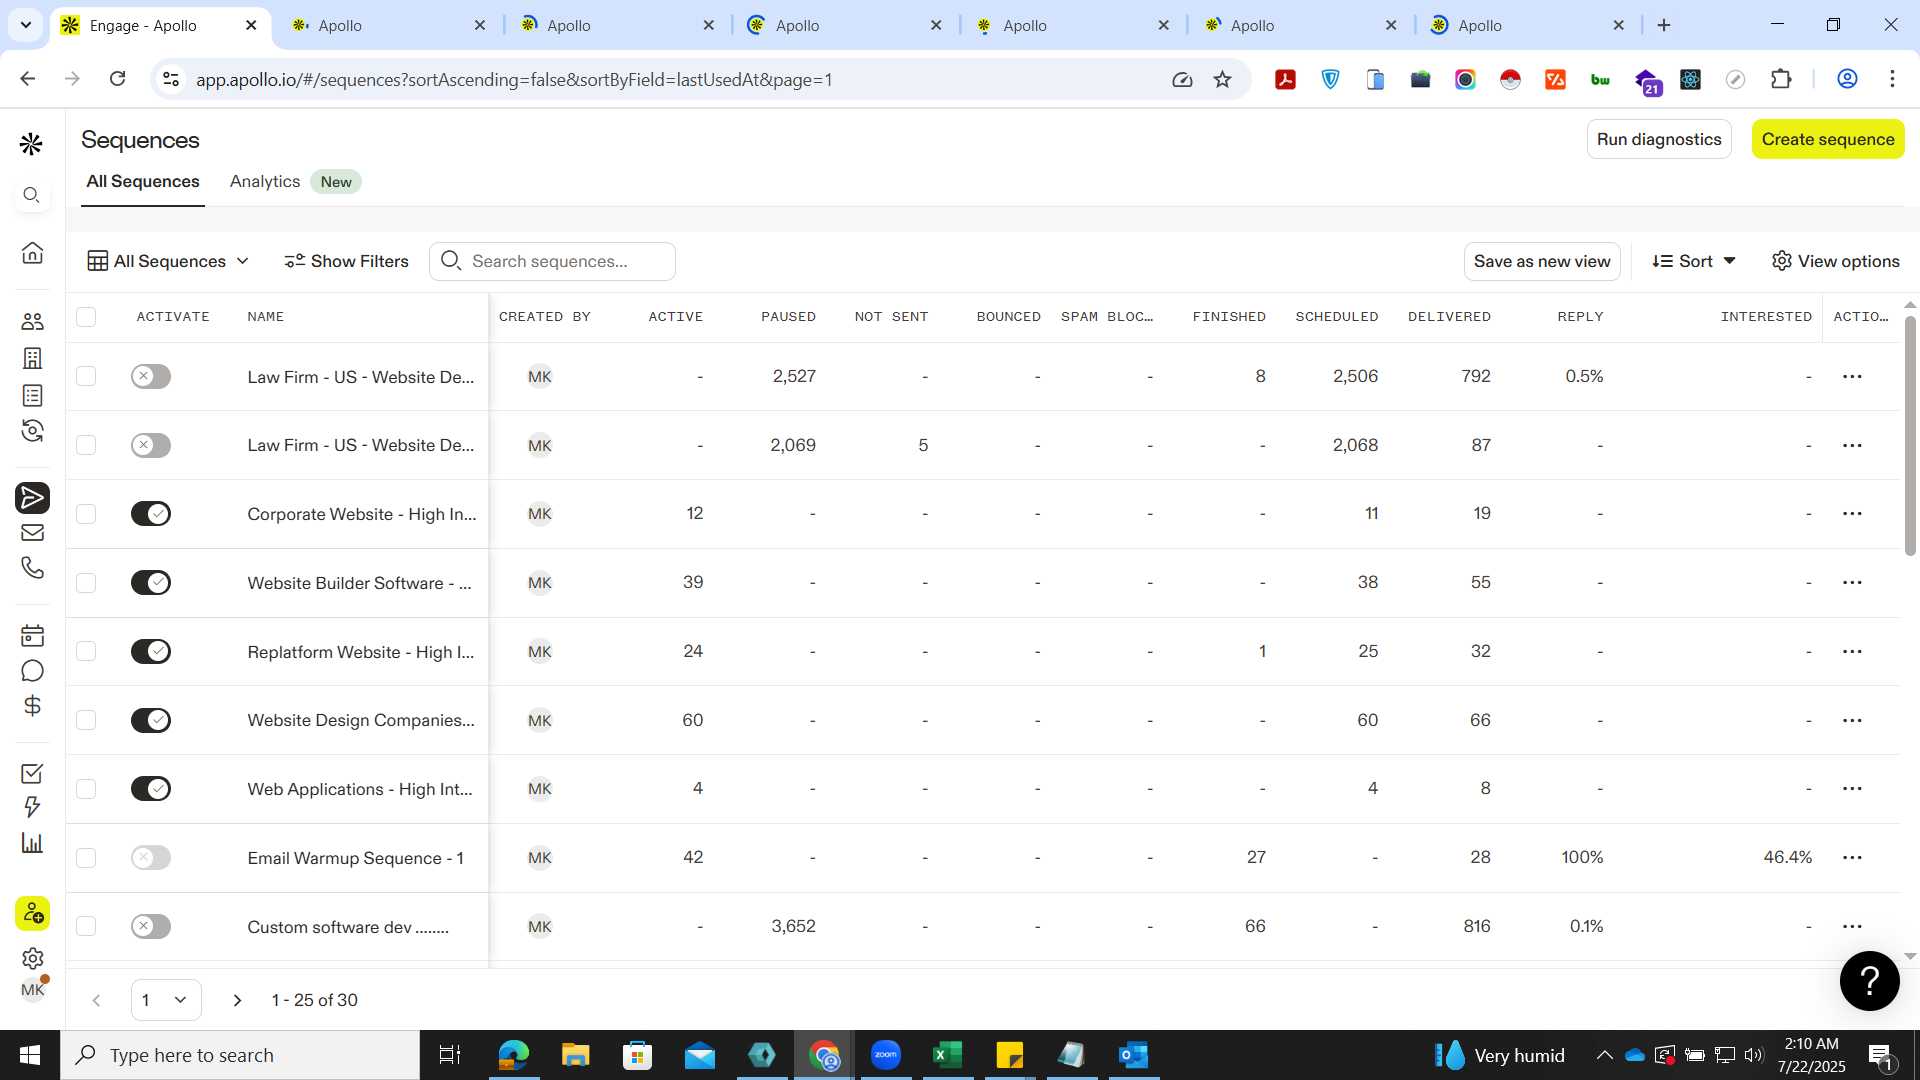Click the yellow invite user icon
This screenshot has width=1920, height=1080.
[32, 913]
